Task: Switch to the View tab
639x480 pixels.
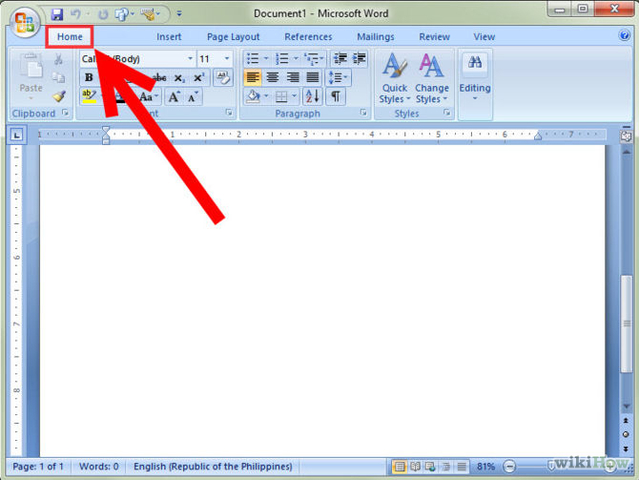Action: (x=484, y=37)
